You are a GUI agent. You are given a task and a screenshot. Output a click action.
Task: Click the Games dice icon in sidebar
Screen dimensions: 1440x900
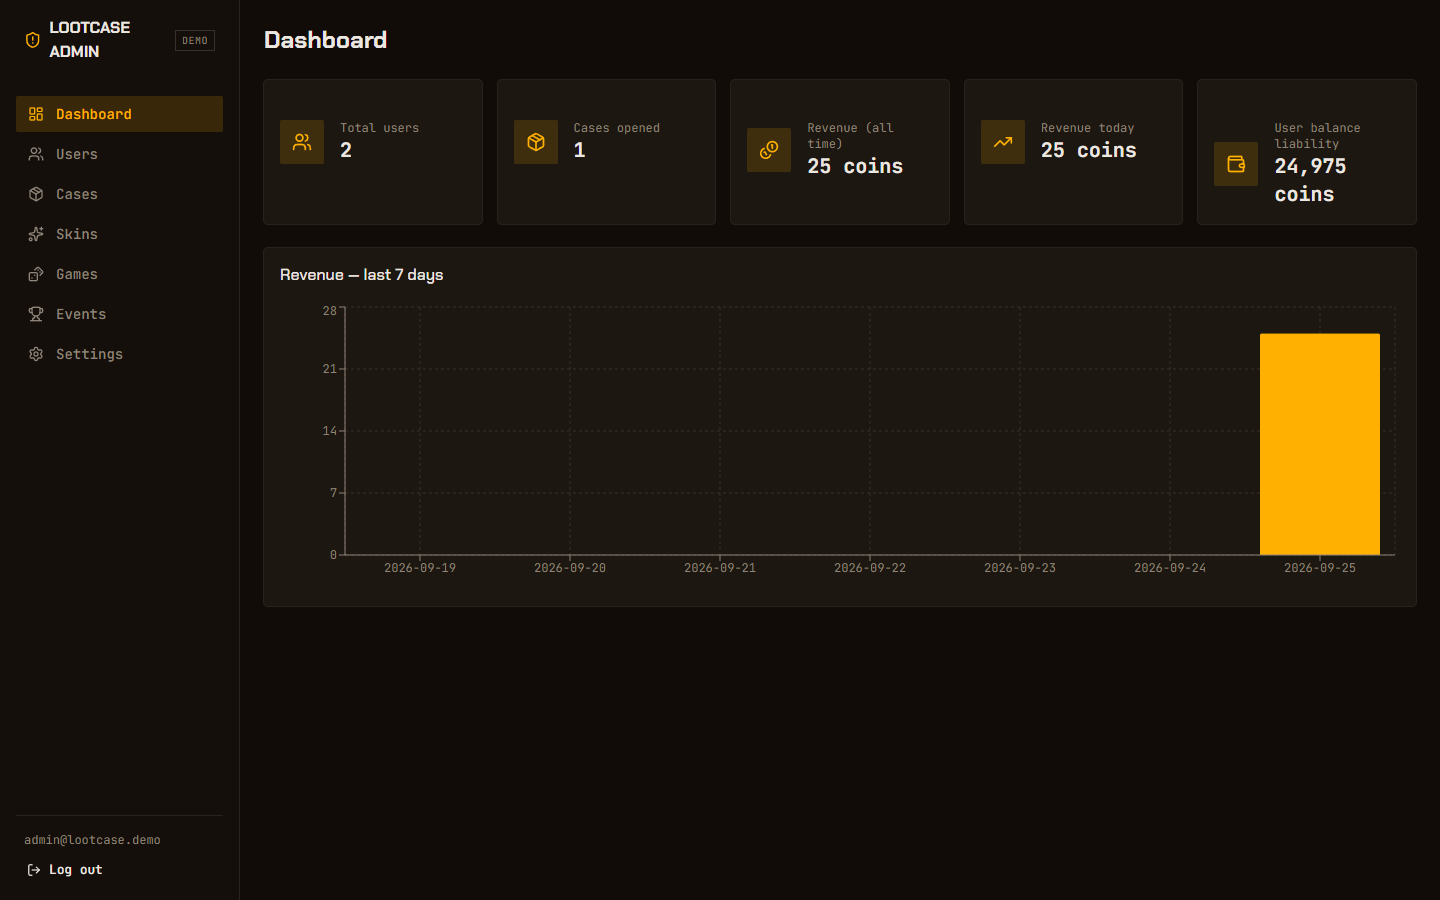pos(36,274)
